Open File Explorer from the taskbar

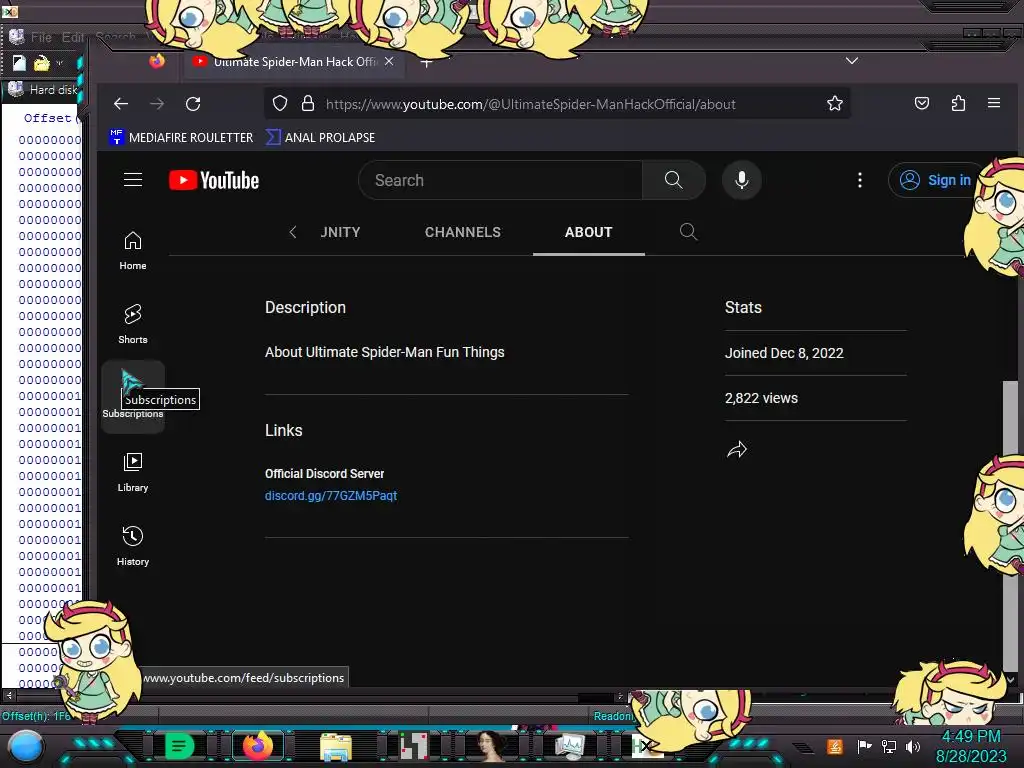click(x=336, y=746)
